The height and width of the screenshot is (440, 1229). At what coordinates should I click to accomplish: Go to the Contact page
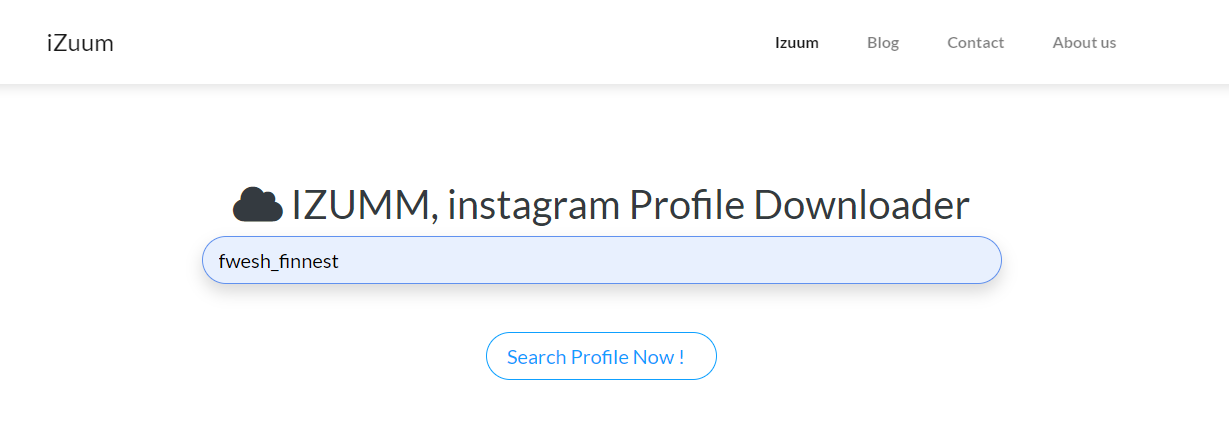point(976,42)
